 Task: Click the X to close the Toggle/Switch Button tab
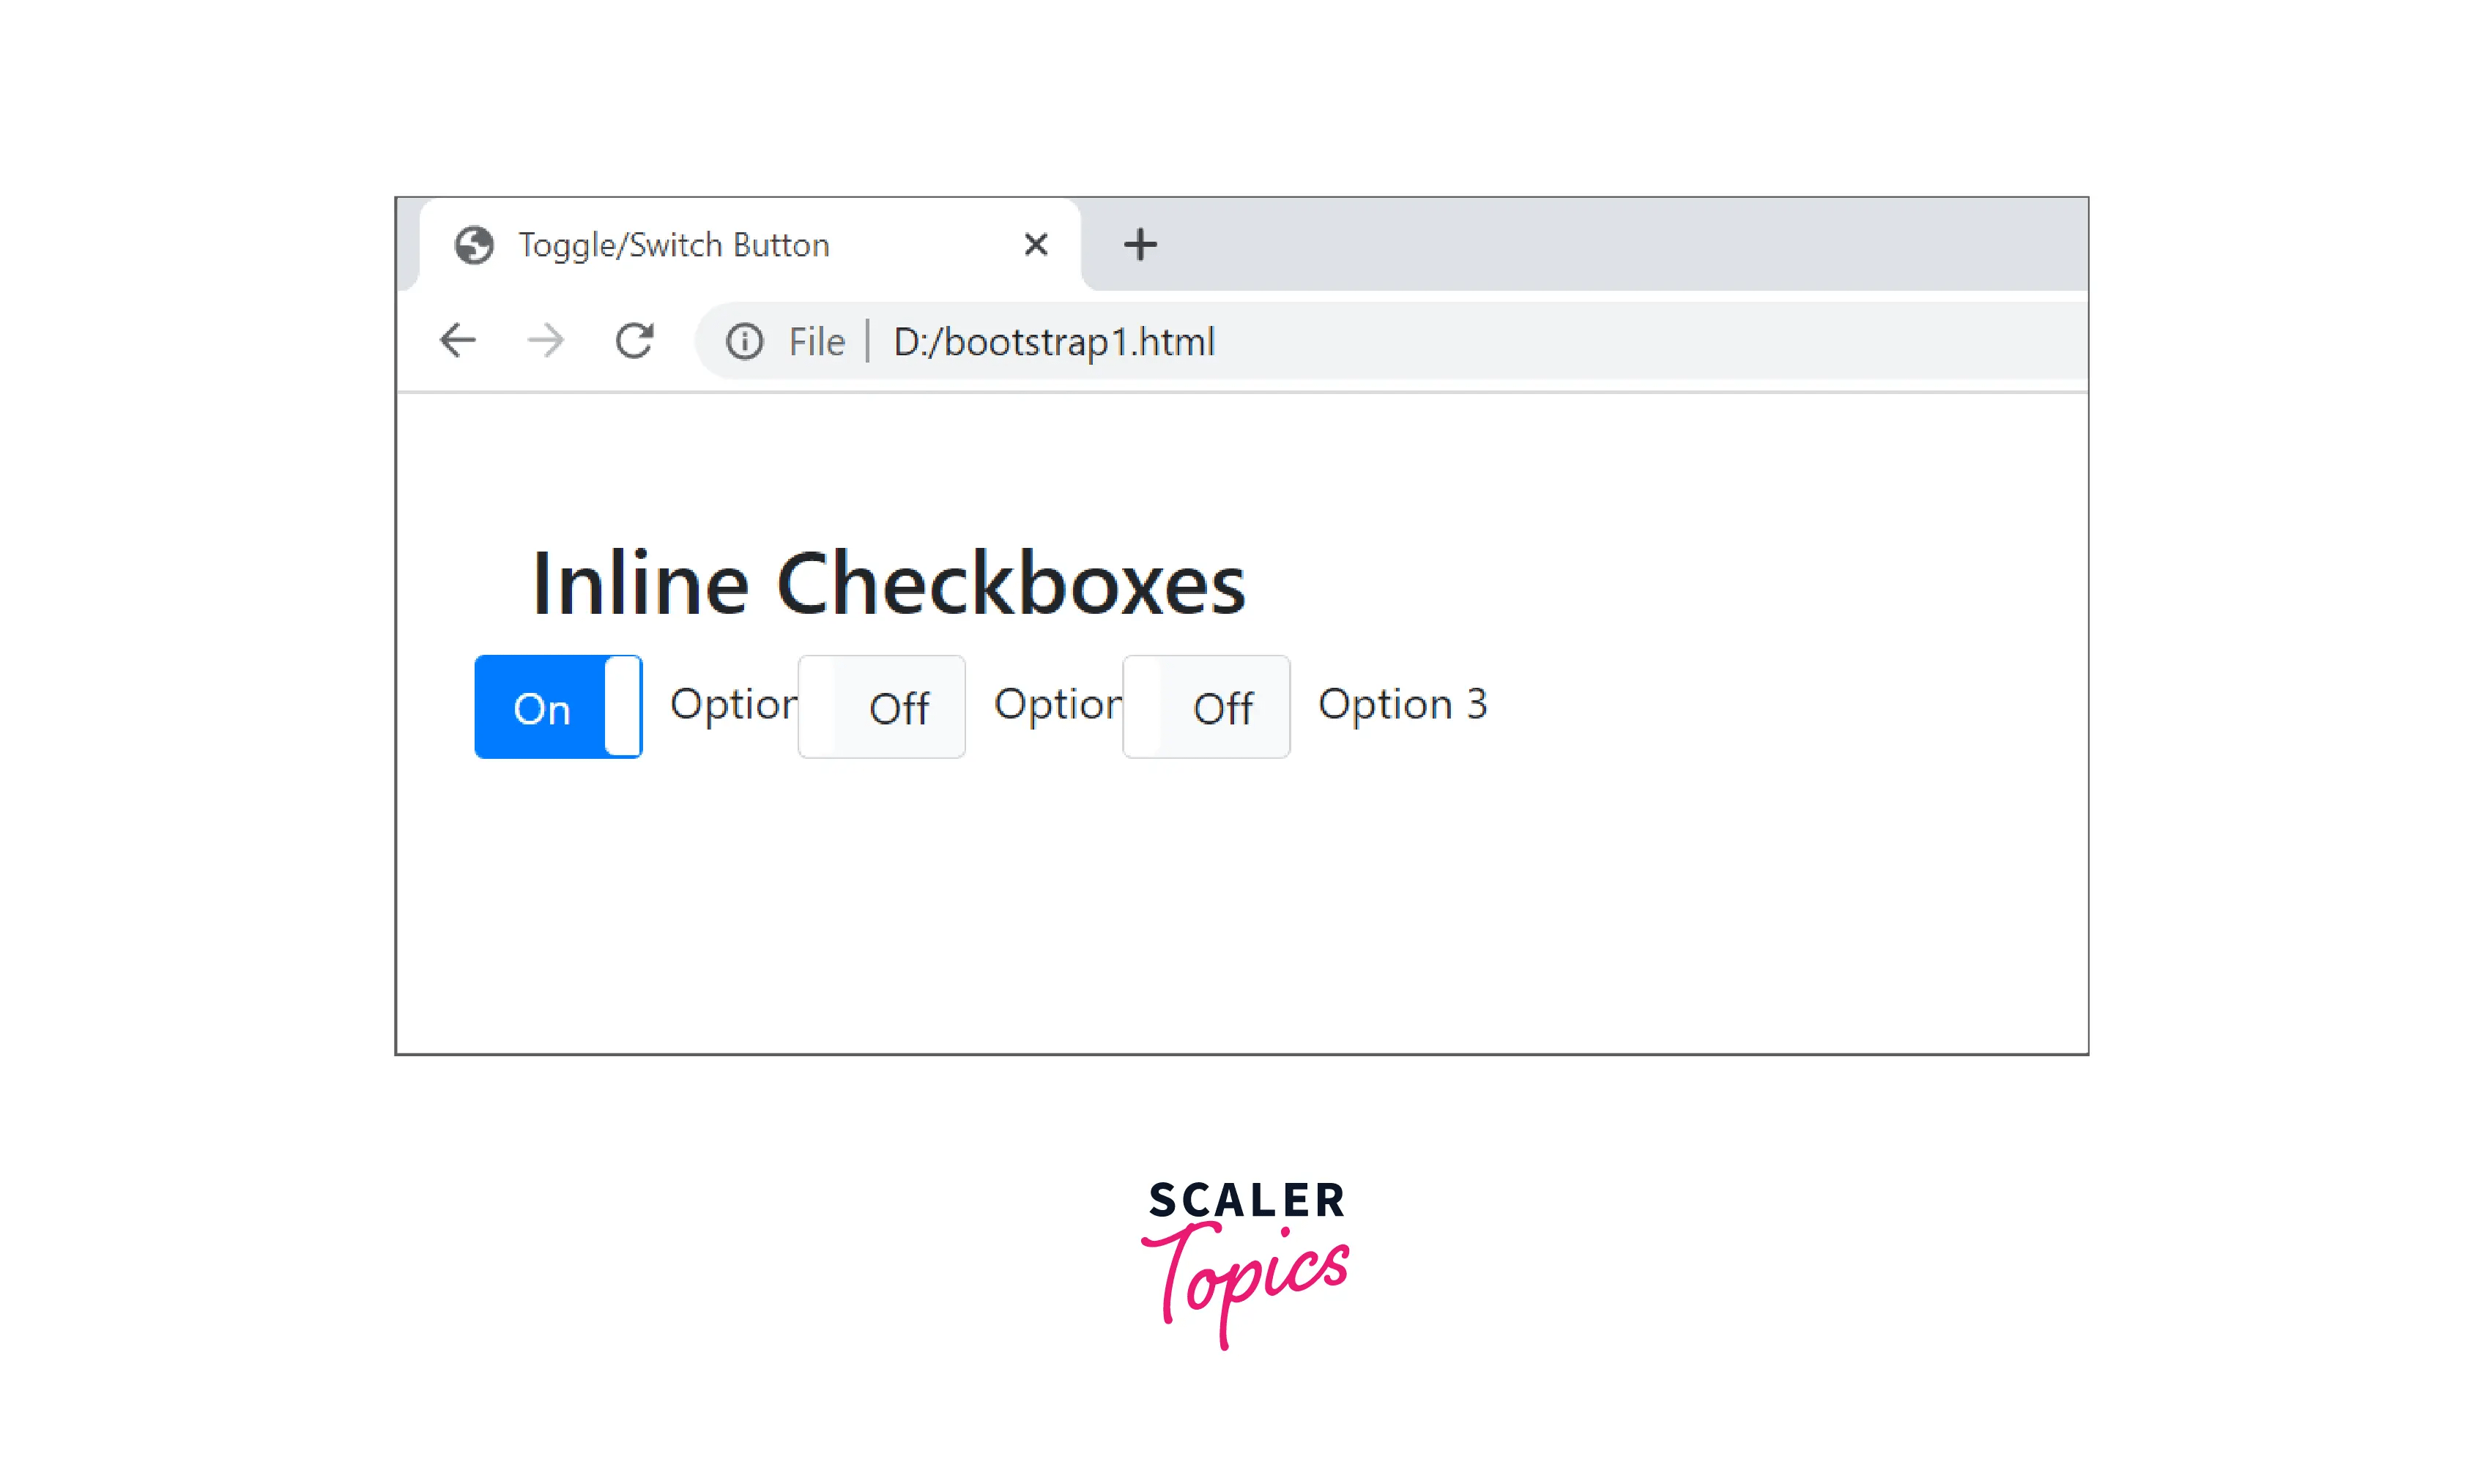click(x=1036, y=244)
